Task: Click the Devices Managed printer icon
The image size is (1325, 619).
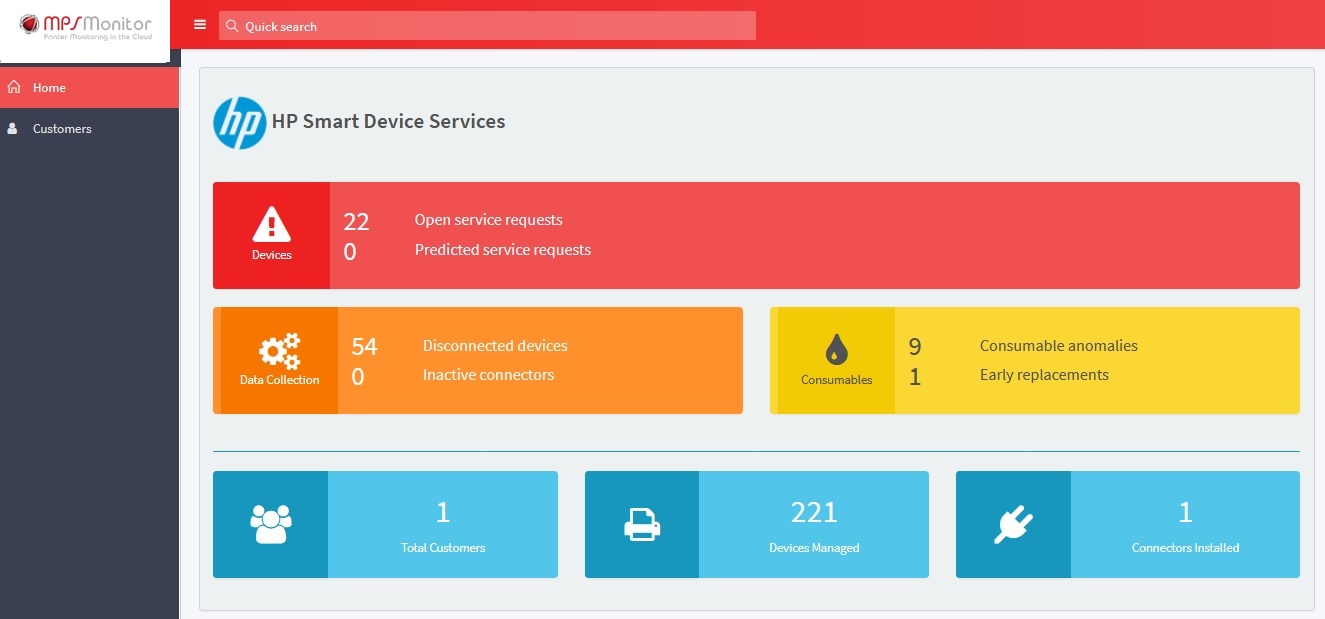Action: (641, 524)
